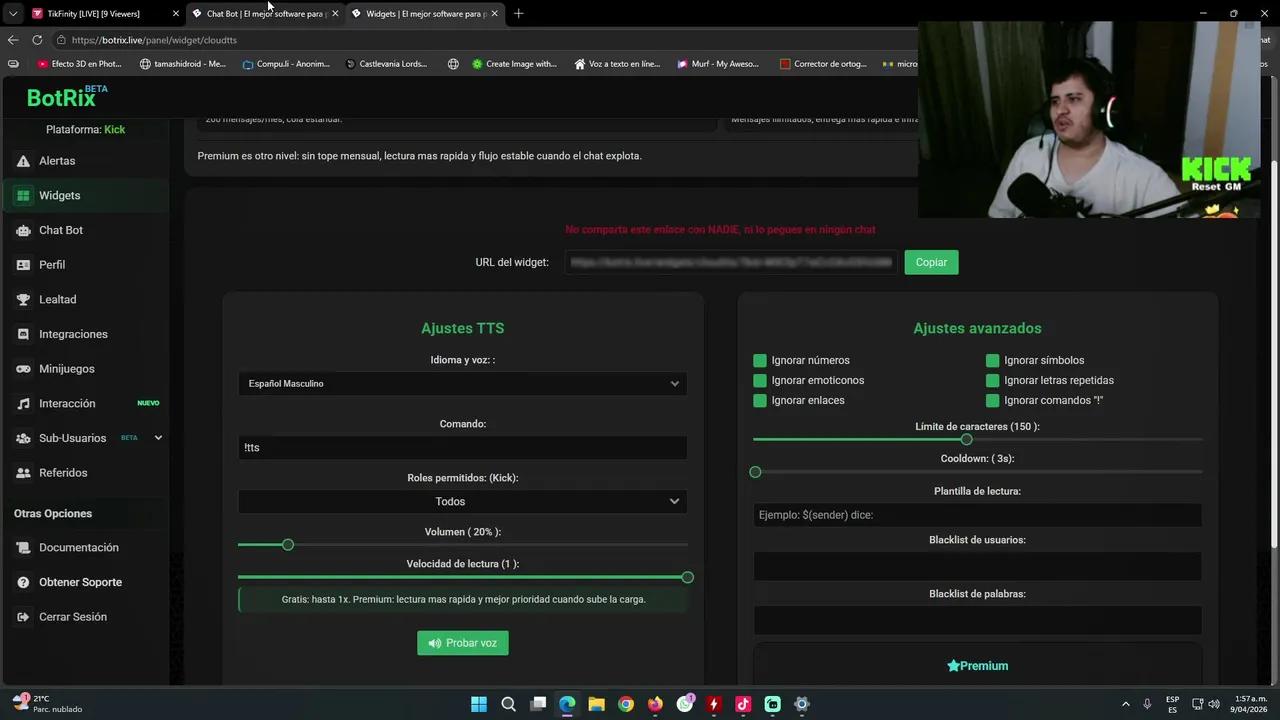The height and width of the screenshot is (720, 1280).
Task: Open File Explorer from the taskbar
Action: [x=596, y=704]
